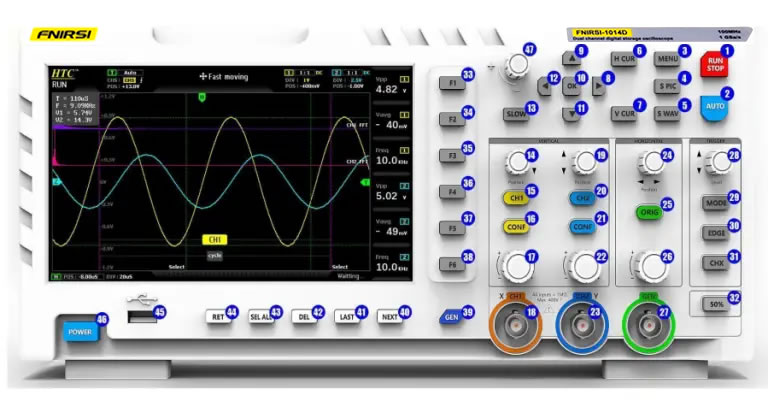
Task: Click the Vavg -40mV measurement
Action: pyautogui.click(x=392, y=121)
